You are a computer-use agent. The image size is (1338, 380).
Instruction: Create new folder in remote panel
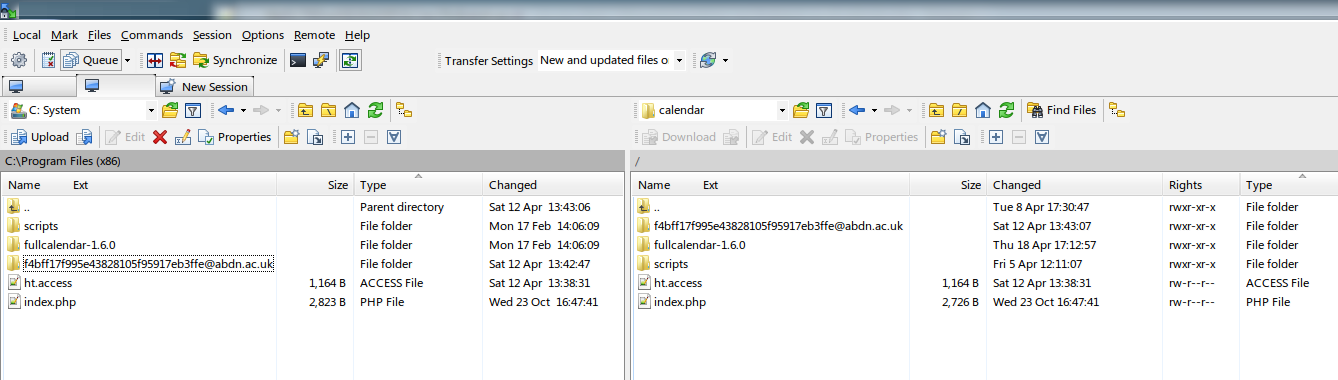(938, 137)
